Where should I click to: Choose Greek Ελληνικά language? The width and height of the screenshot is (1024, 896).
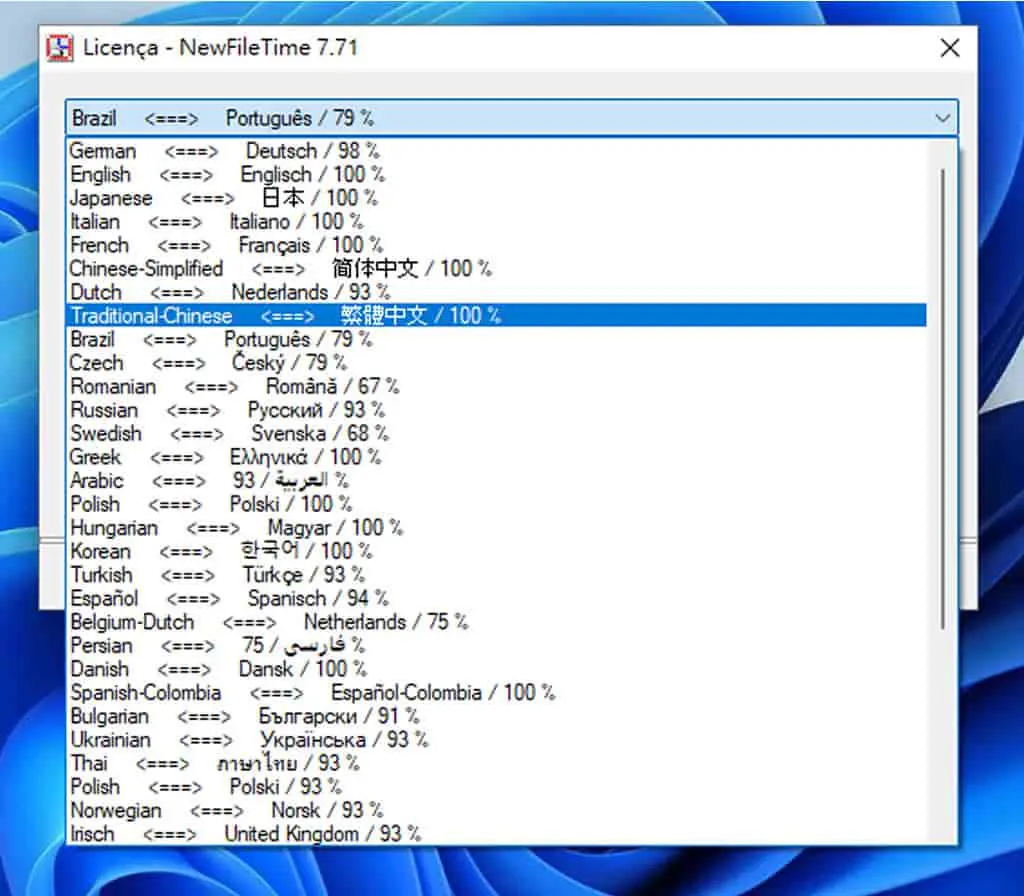coord(497,457)
